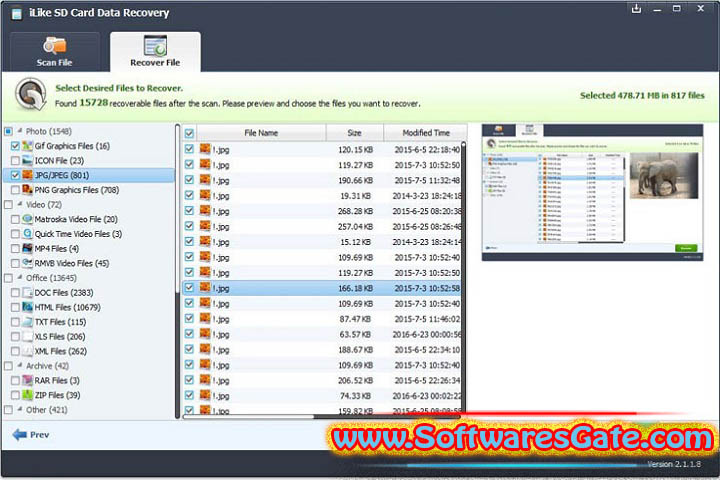
Task: Click the PNG Graphics Files type icon
Action: coord(28,190)
